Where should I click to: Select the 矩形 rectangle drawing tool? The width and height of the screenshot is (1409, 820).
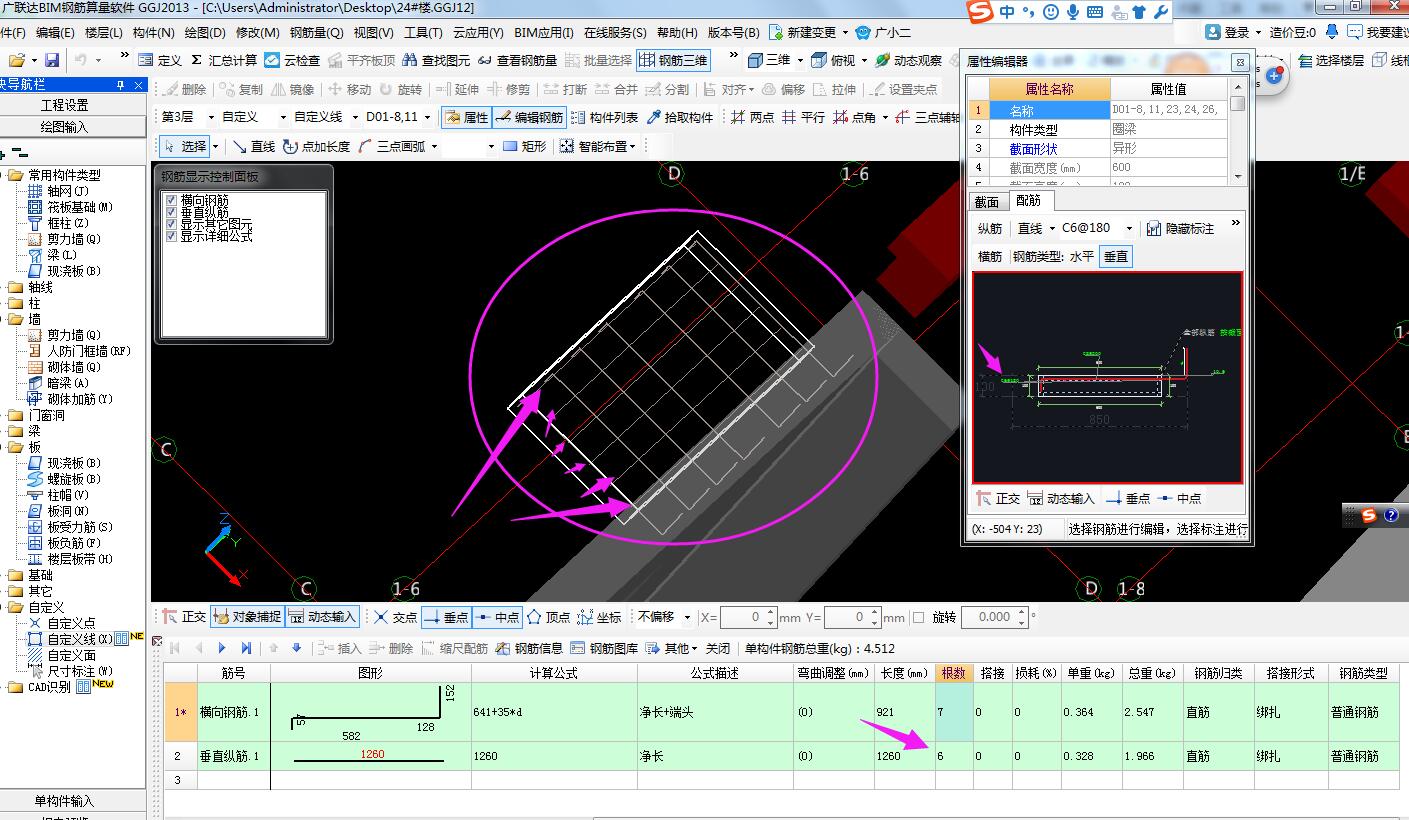524,146
